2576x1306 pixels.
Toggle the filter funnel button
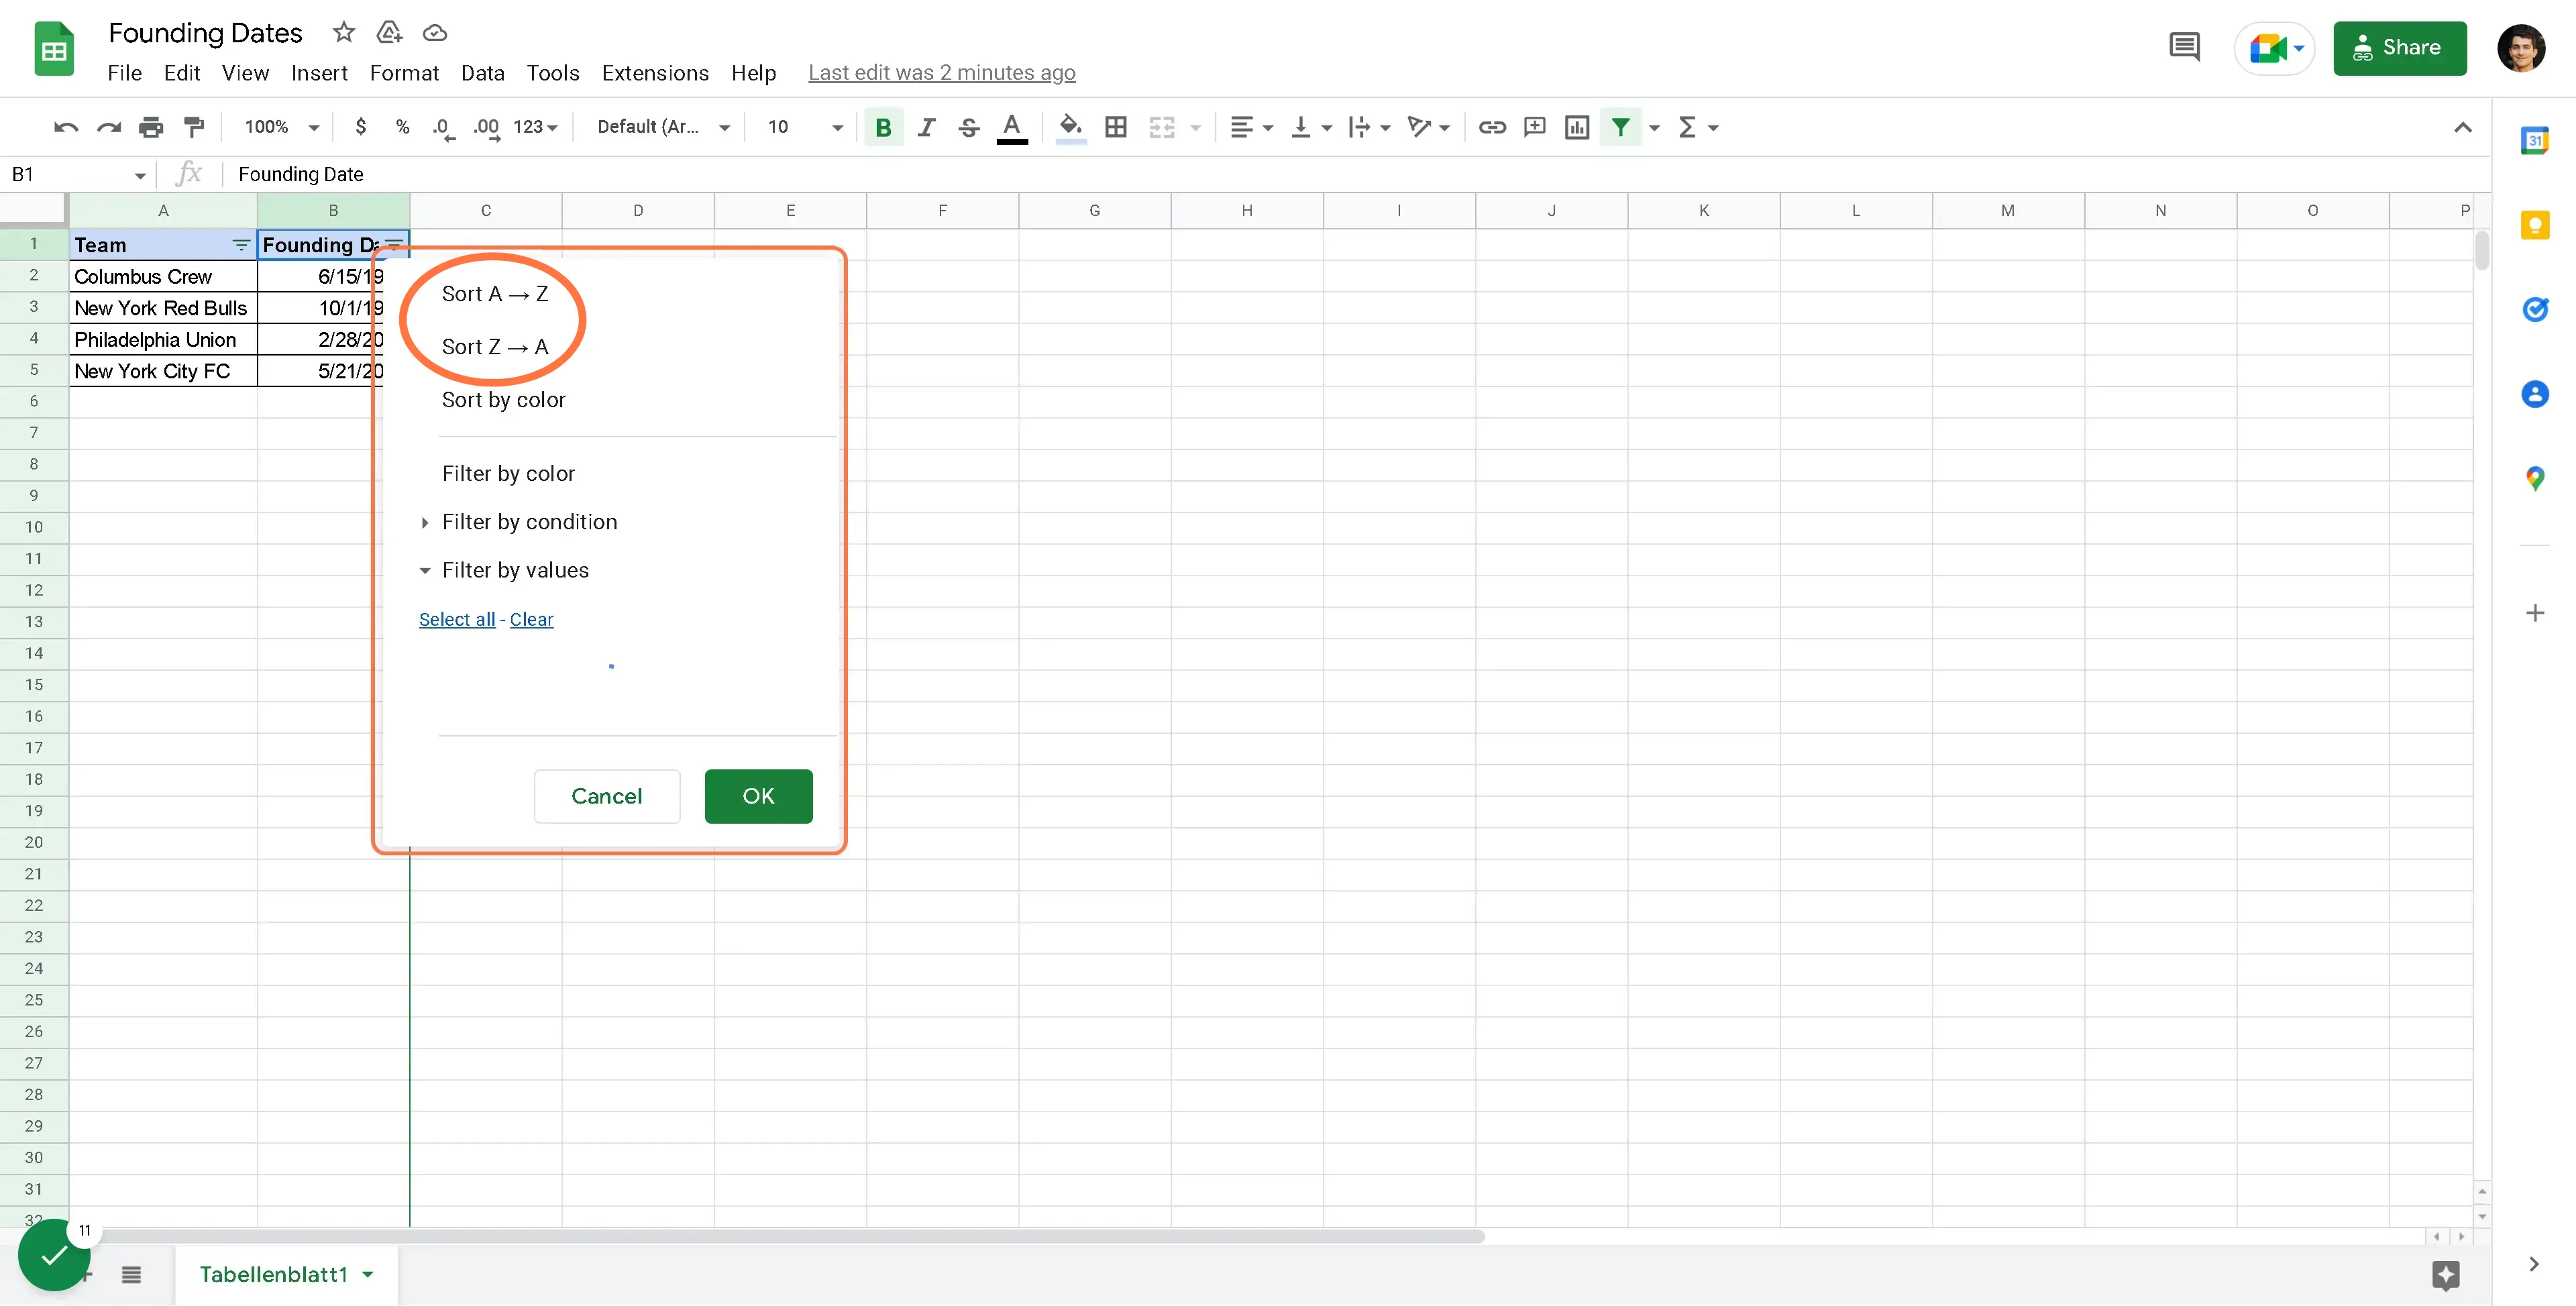point(1620,127)
